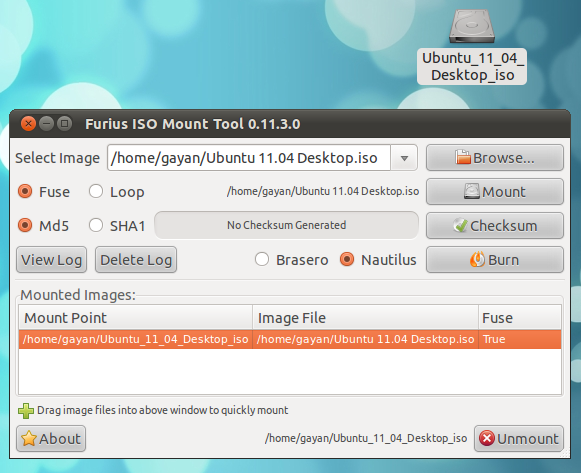581x473 pixels.
Task: Sort by the Fuse column header
Action: click(x=520, y=317)
